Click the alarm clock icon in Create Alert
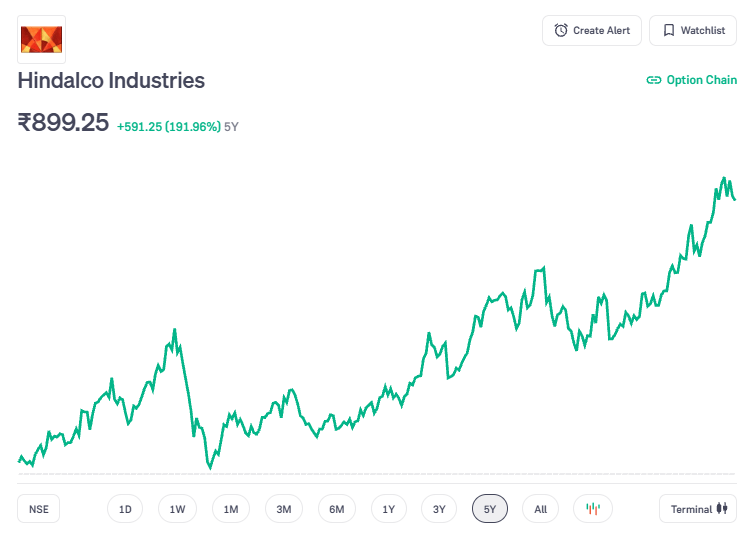The image size is (753, 539). point(561,31)
